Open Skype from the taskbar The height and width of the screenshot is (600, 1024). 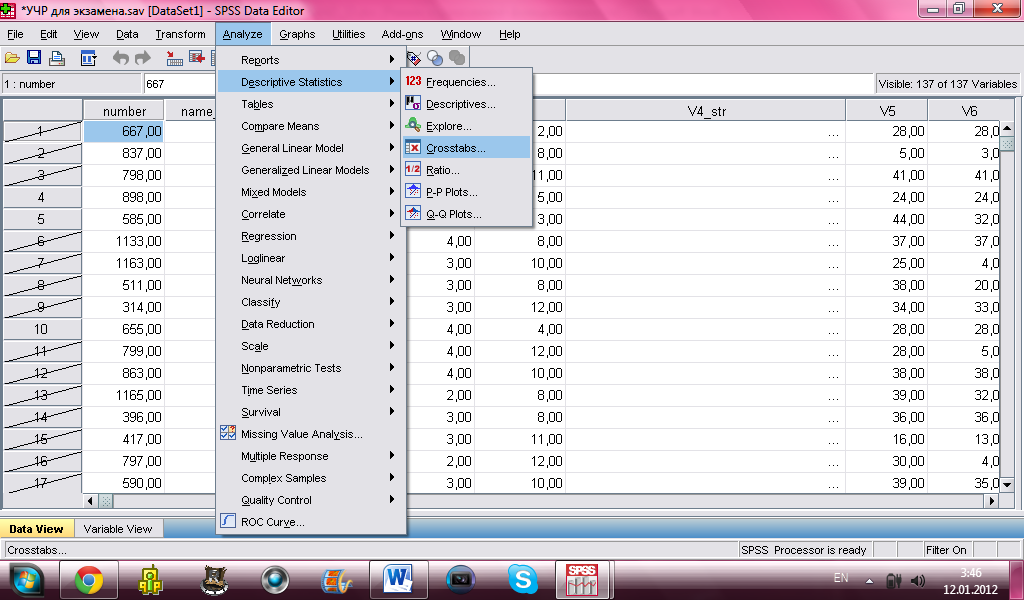tap(522, 580)
